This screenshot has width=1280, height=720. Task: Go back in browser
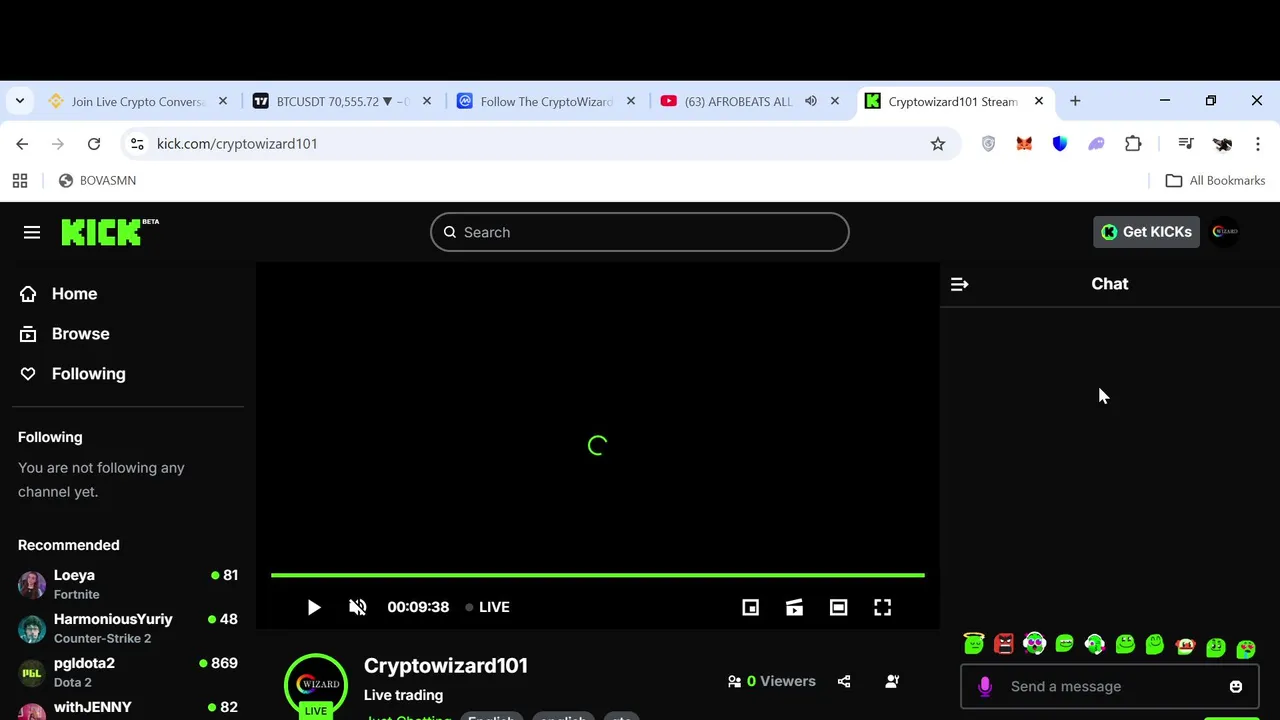(22, 144)
